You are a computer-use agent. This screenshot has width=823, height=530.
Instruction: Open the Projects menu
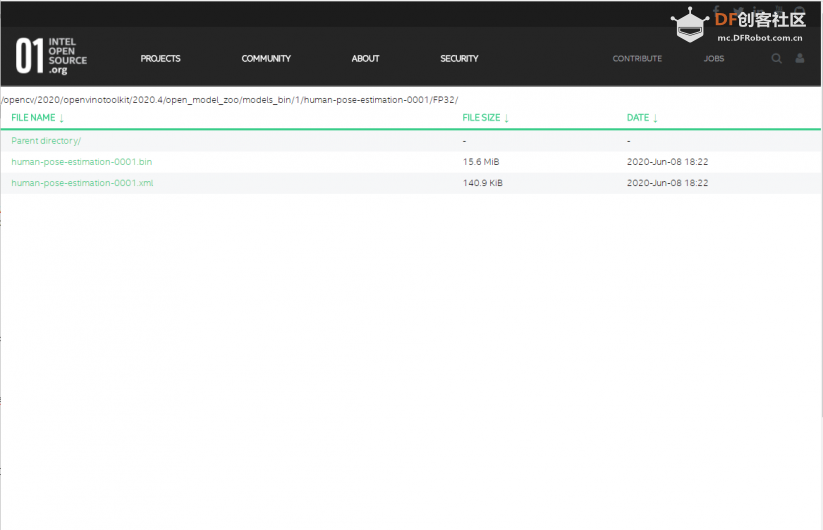(x=160, y=58)
